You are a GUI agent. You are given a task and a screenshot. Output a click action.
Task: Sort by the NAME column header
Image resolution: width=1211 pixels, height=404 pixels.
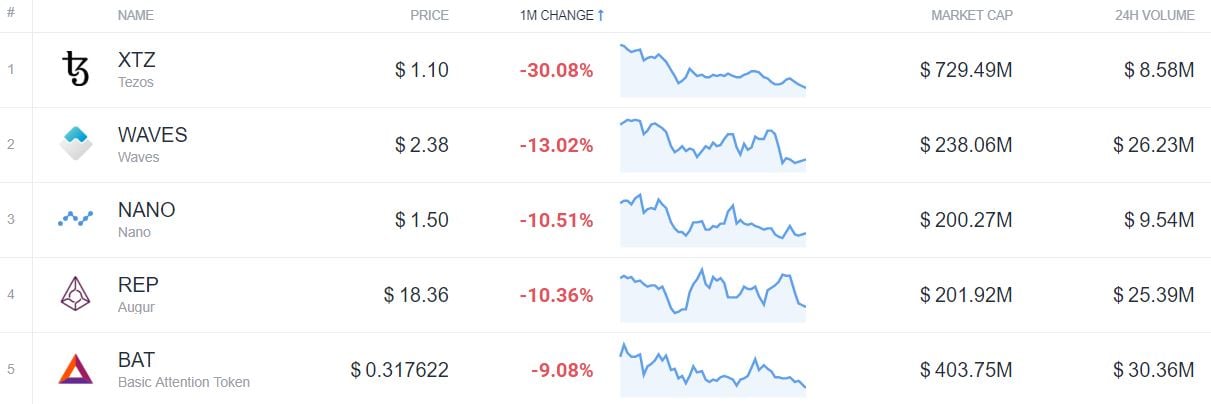coord(136,16)
